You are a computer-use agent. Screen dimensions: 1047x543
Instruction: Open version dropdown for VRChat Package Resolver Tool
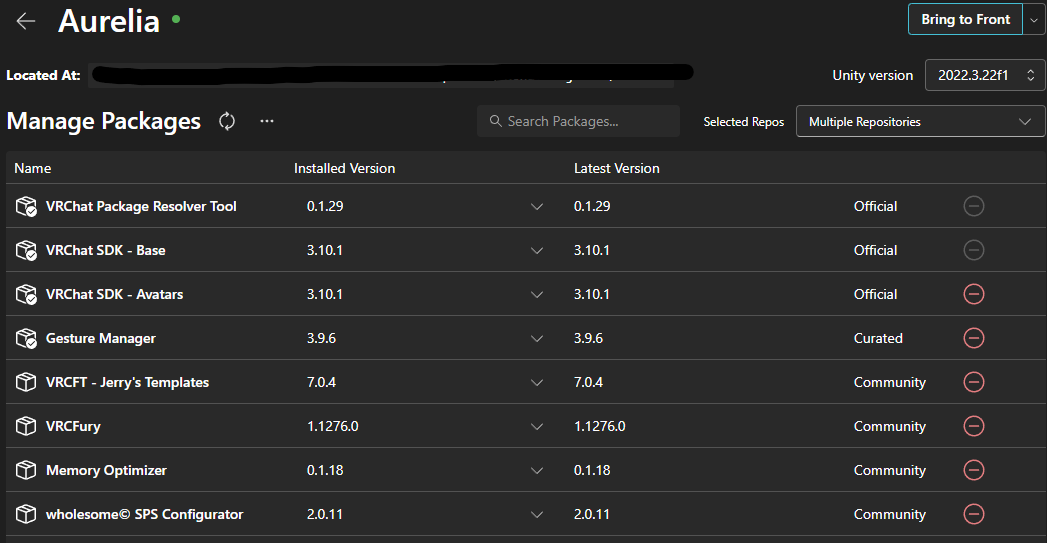click(x=537, y=207)
